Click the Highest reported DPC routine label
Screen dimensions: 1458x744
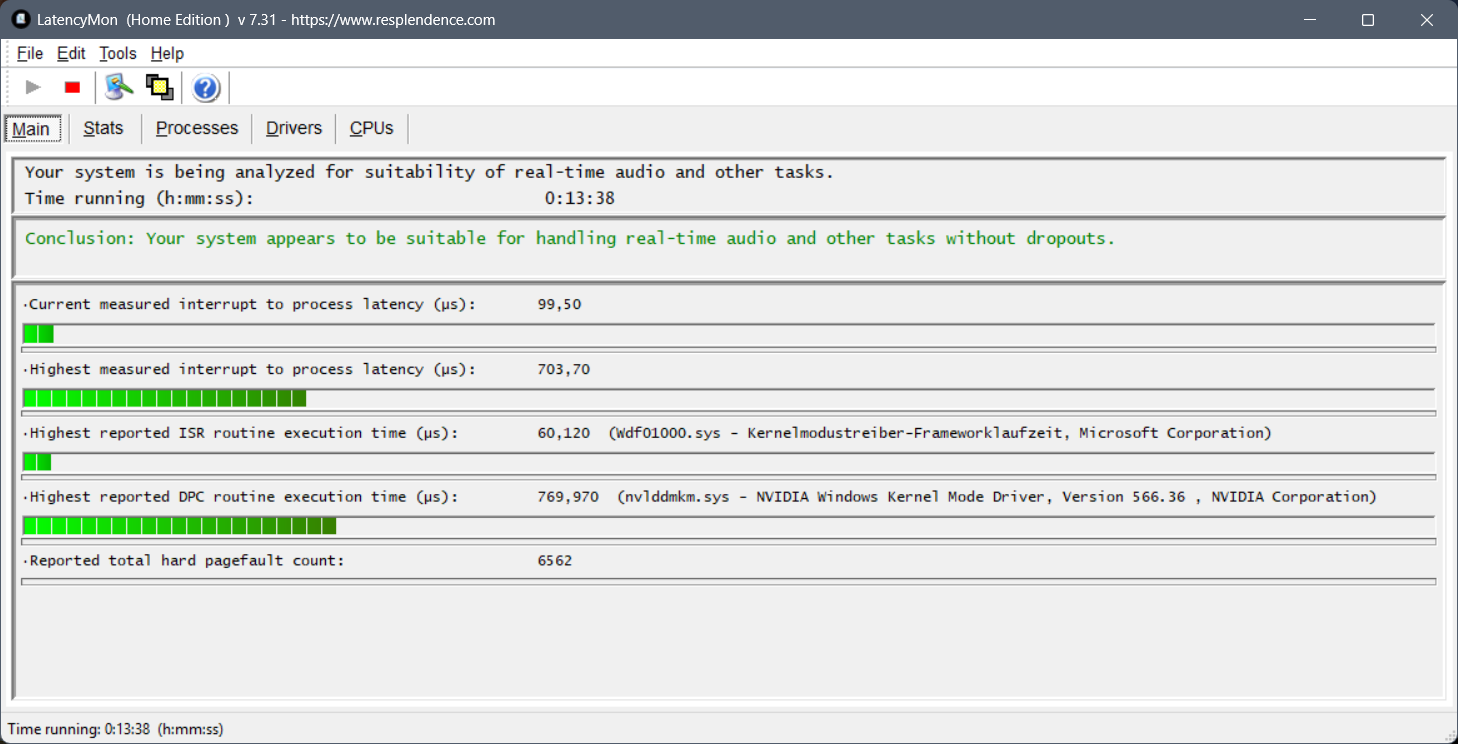click(241, 497)
